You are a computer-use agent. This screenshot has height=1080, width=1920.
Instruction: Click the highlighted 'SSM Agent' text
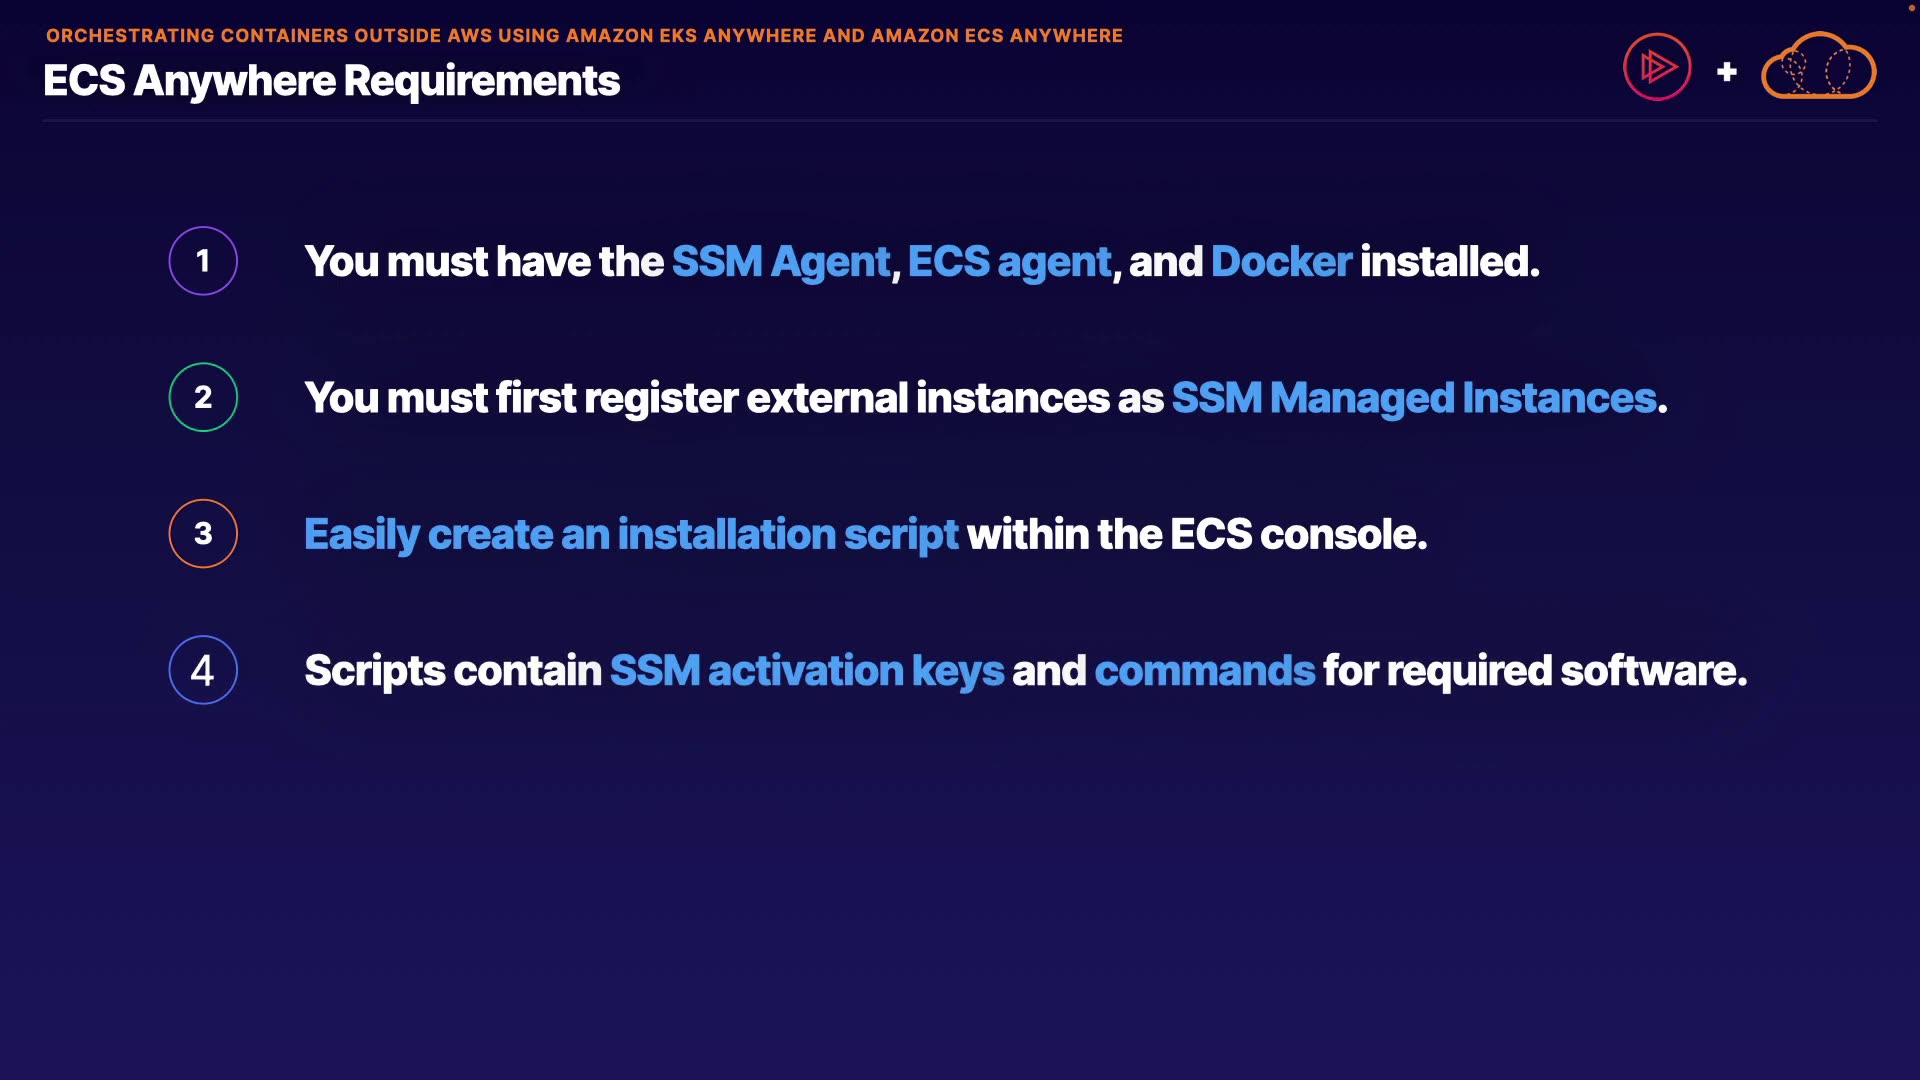[780, 262]
